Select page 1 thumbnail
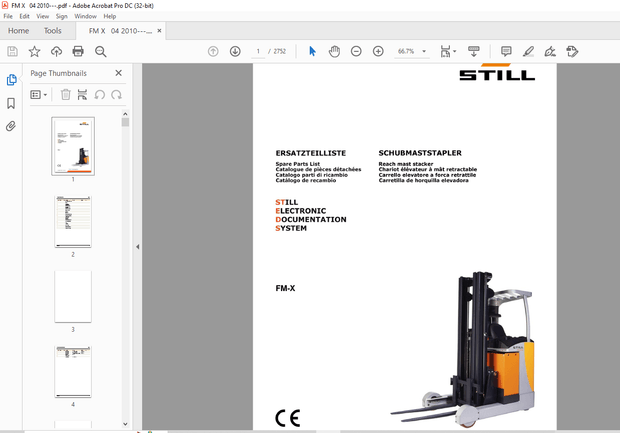Viewport: 620px width, 433px height. (73, 146)
